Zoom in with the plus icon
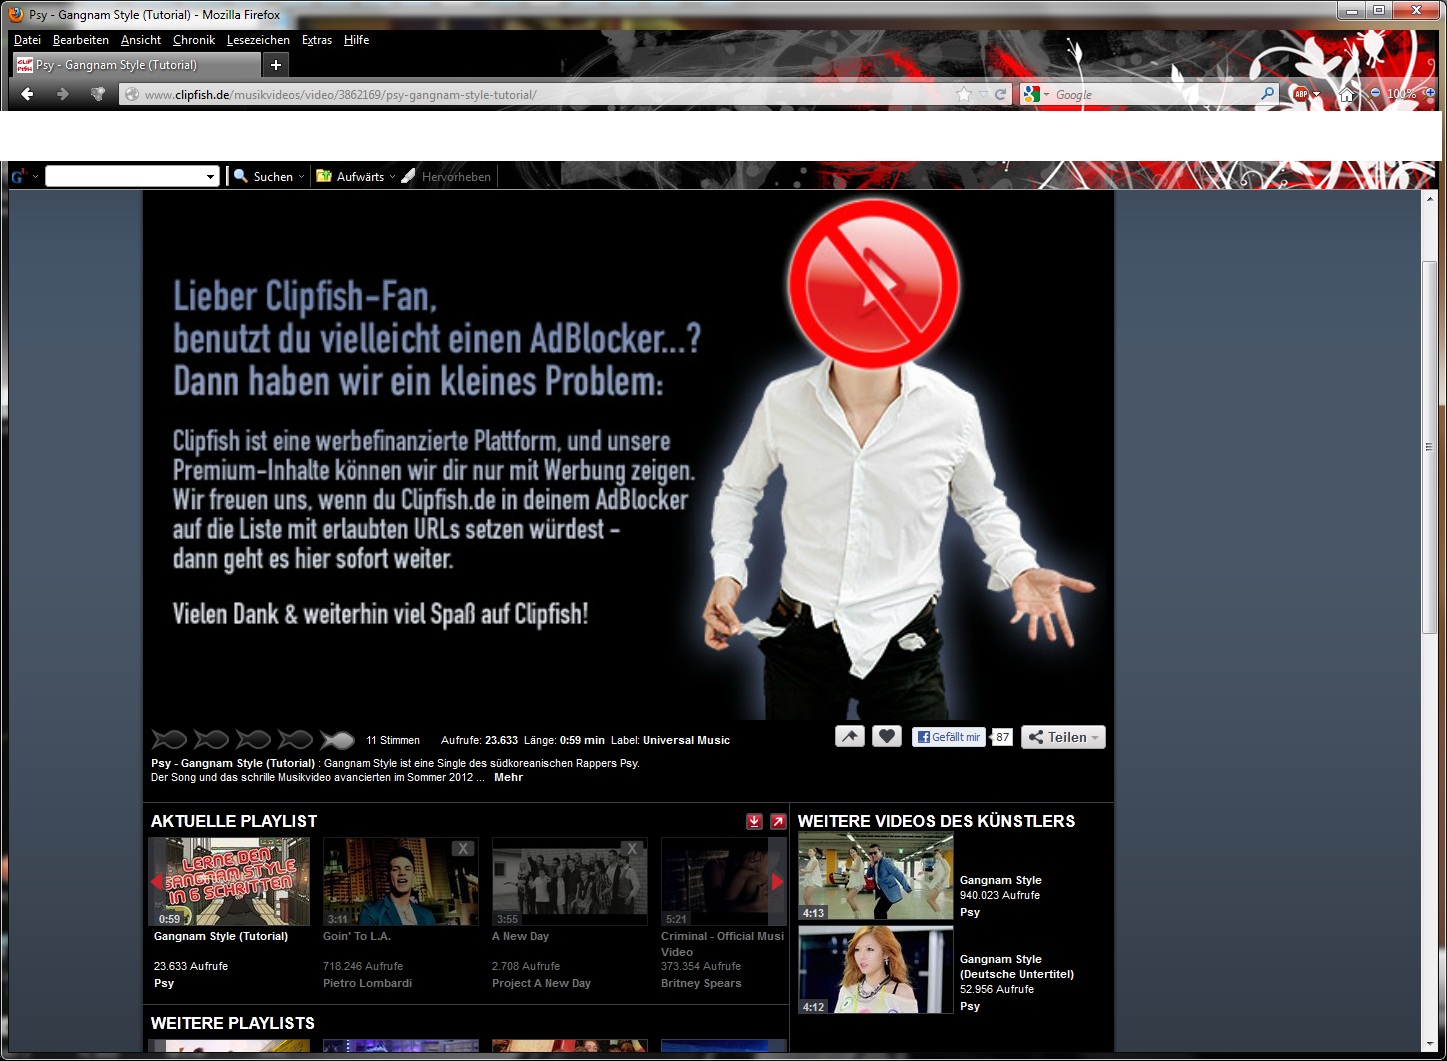1447x1061 pixels. (x=1430, y=93)
